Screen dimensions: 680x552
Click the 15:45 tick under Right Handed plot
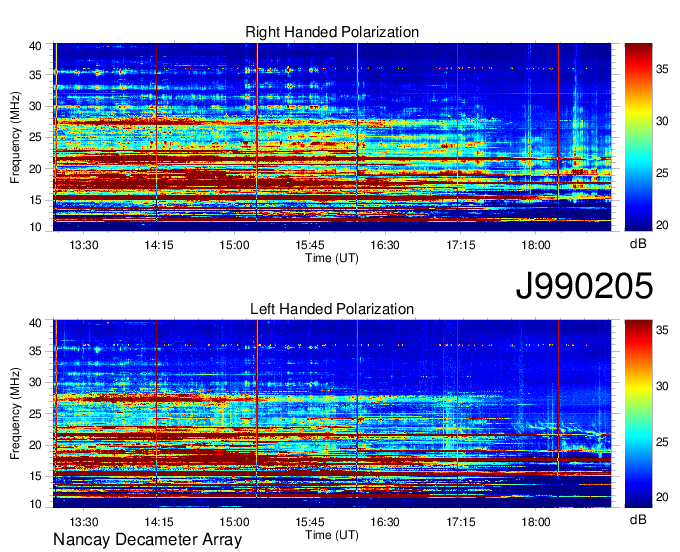(x=310, y=245)
